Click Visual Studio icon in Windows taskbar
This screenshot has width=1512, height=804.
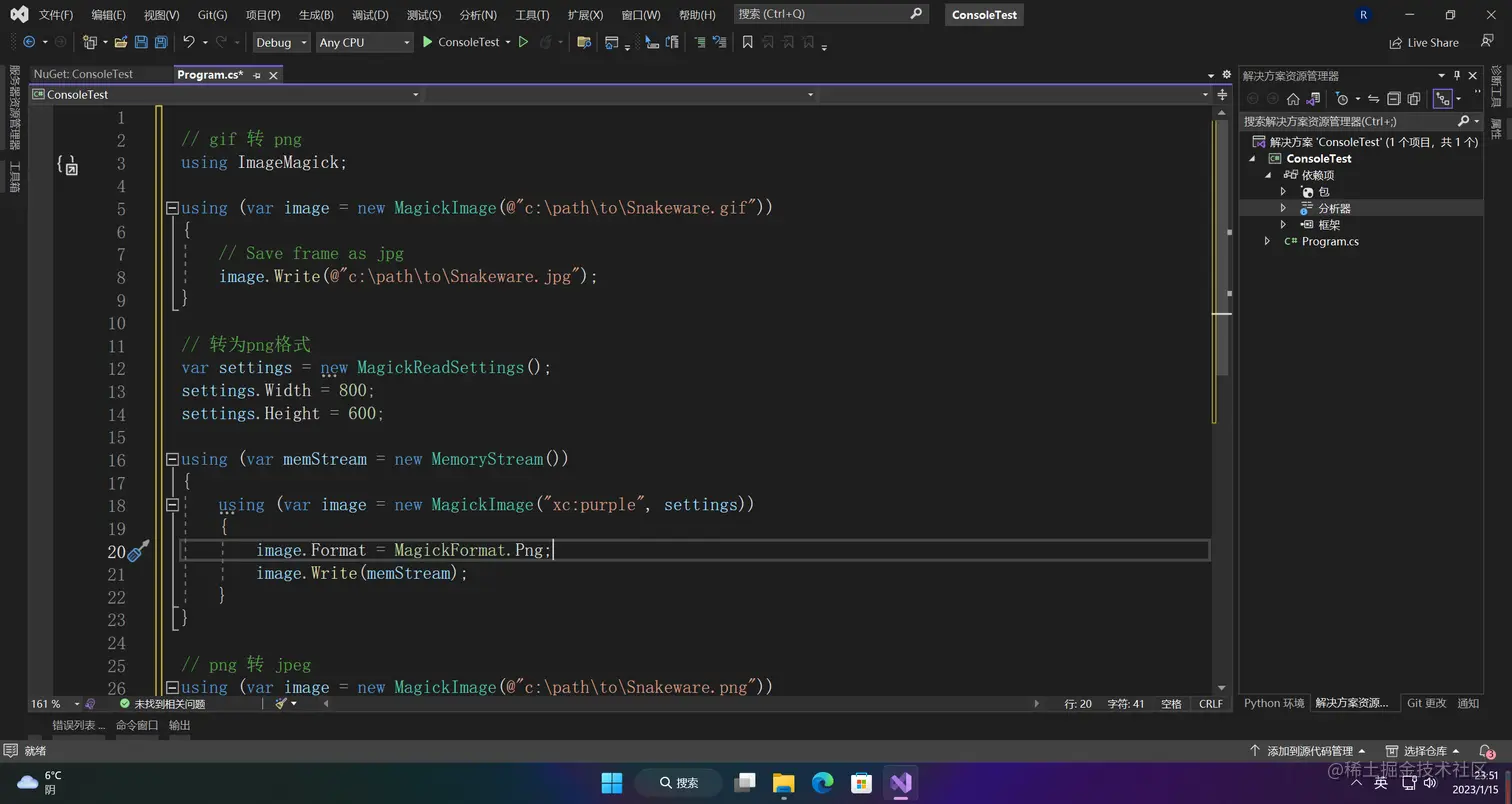(901, 783)
